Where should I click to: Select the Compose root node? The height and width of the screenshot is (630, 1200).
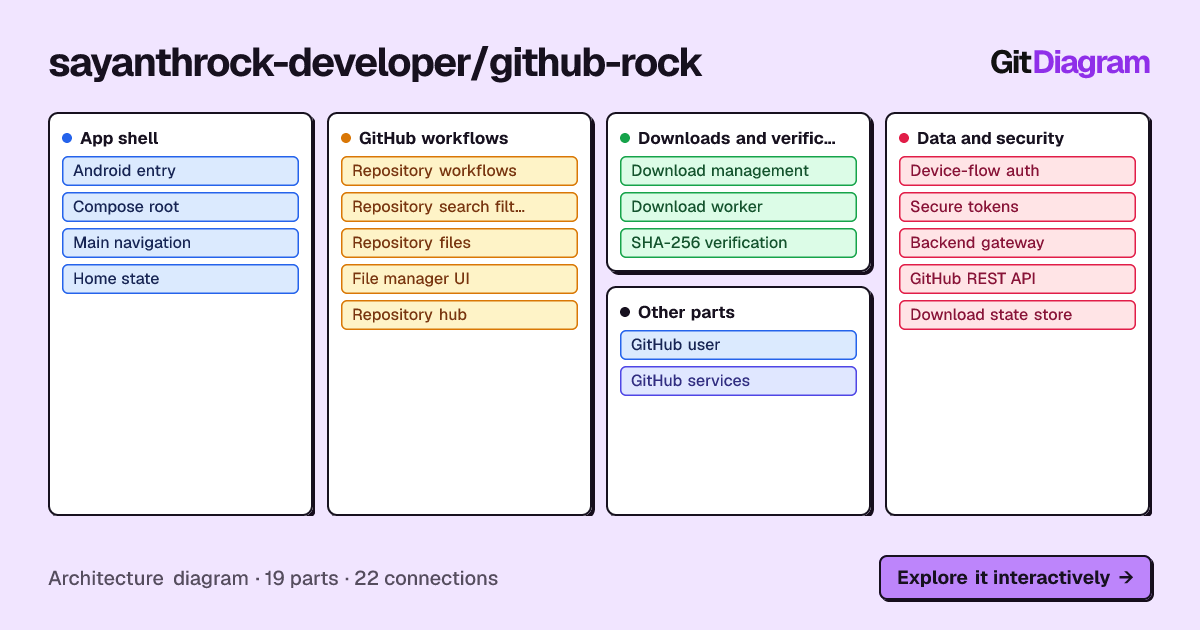tap(180, 207)
